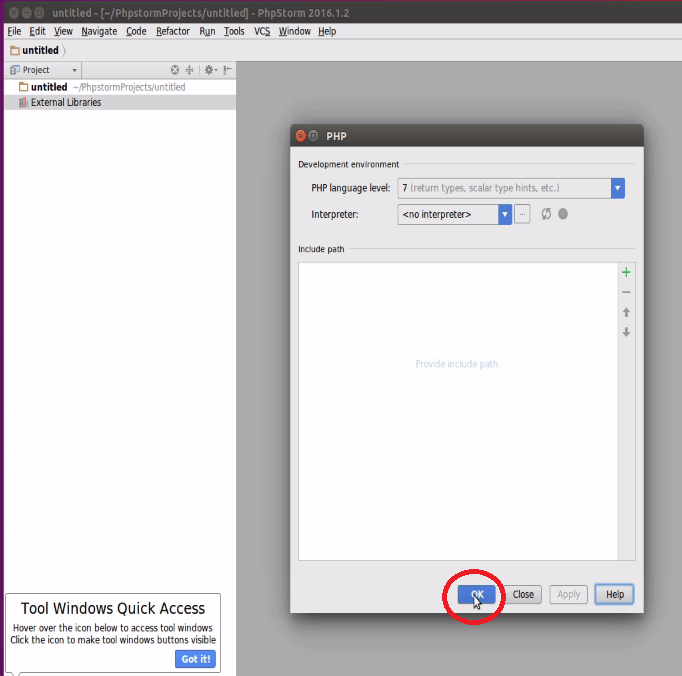682x676 pixels.
Task: Click the interpreter browse ellipsis button
Action: click(x=522, y=214)
